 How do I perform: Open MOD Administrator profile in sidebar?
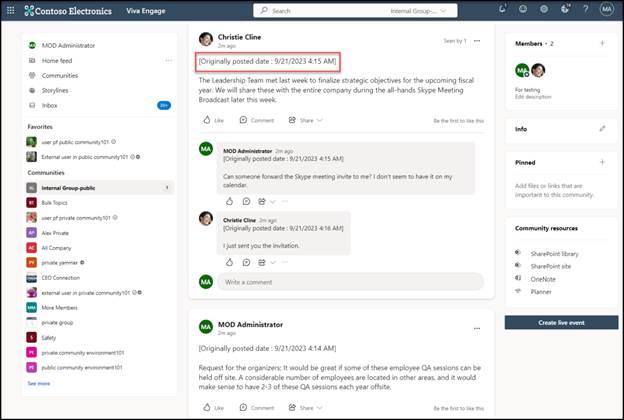(x=68, y=45)
